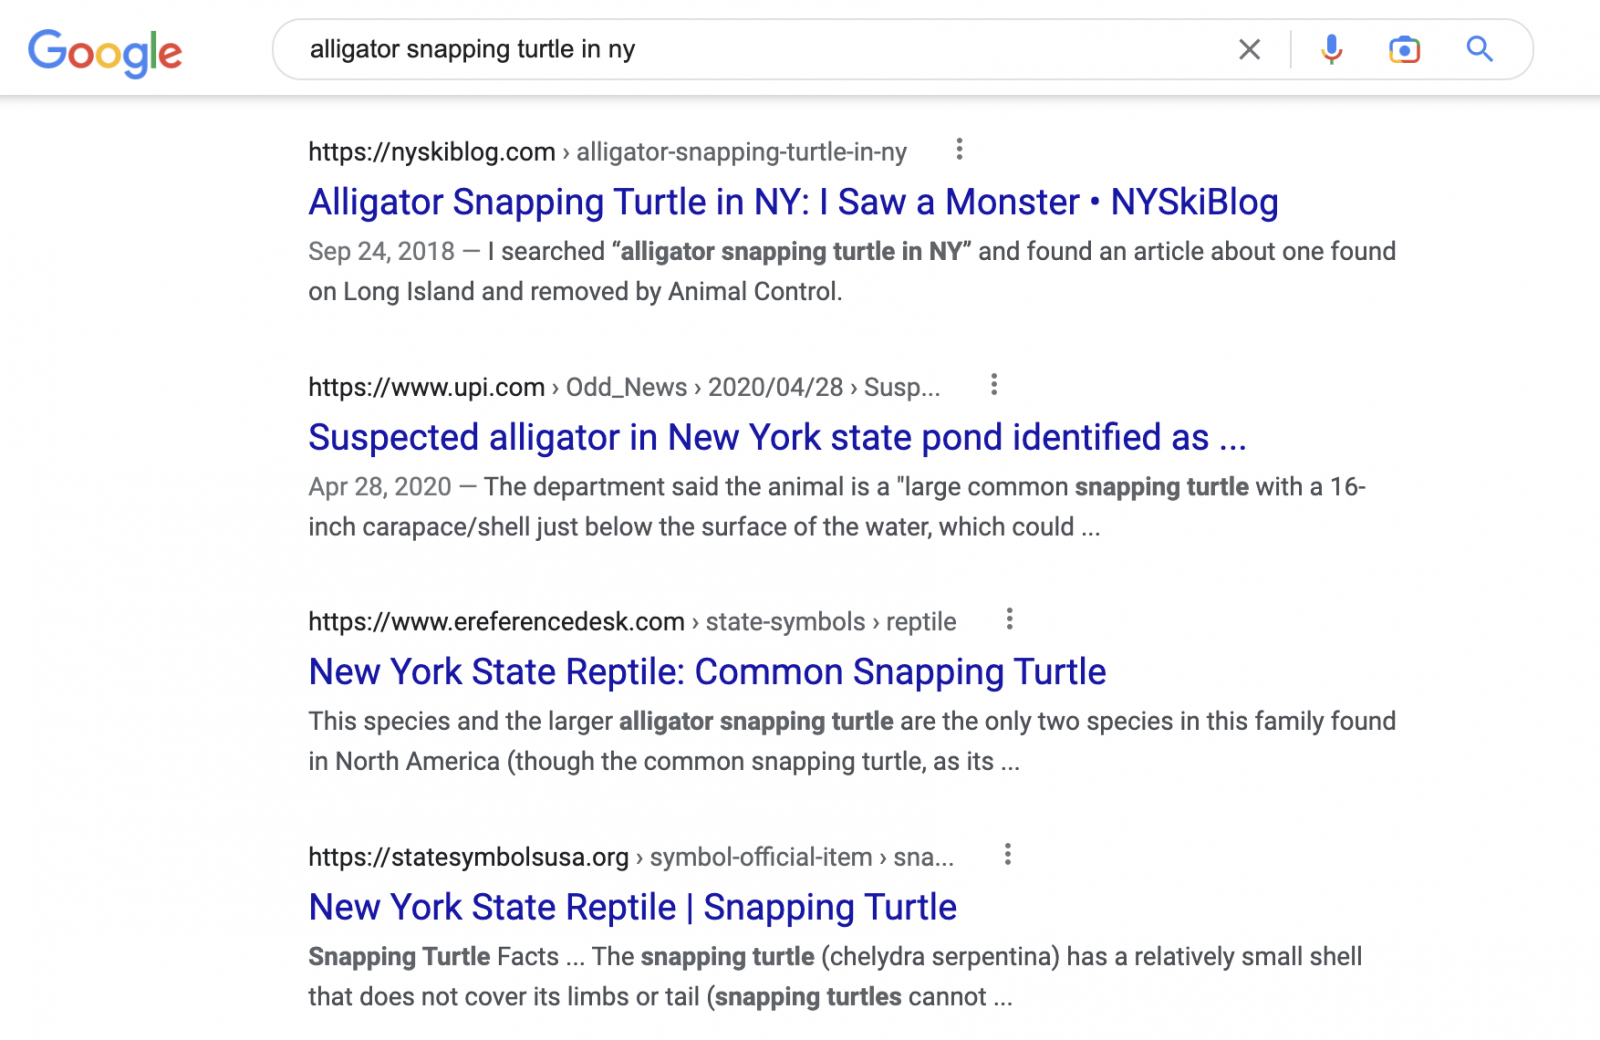This screenshot has width=1600, height=1040.
Task: Open 'New York State Reptile: Common Snapping Turtle'
Action: point(706,671)
